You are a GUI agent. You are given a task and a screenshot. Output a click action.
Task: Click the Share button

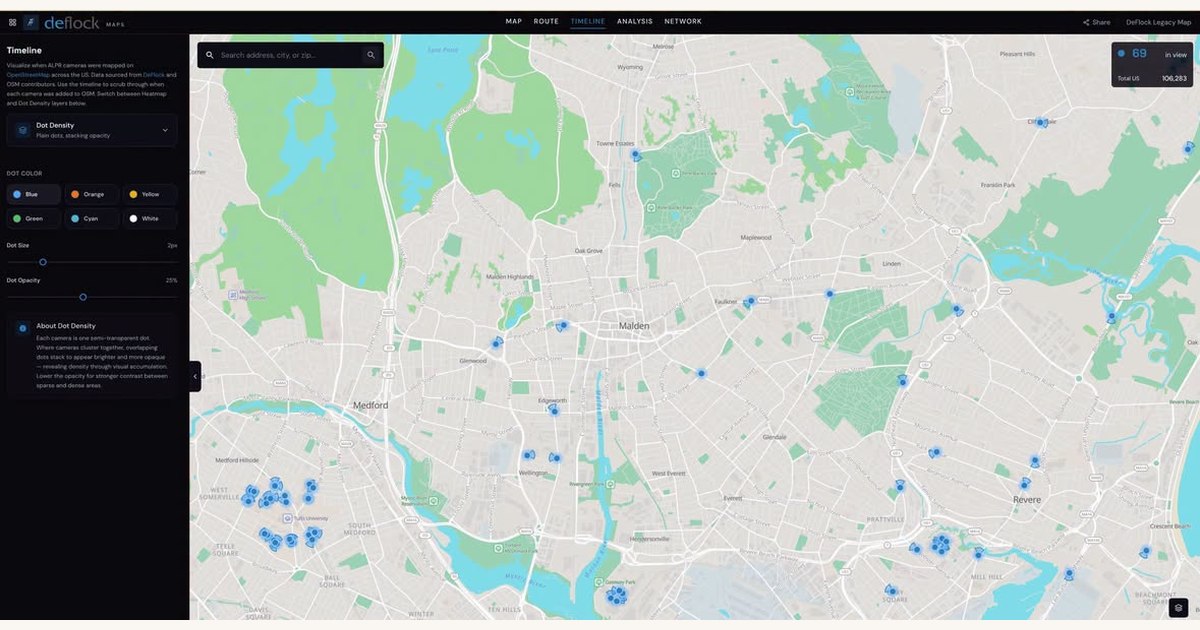pyautogui.click(x=1097, y=22)
